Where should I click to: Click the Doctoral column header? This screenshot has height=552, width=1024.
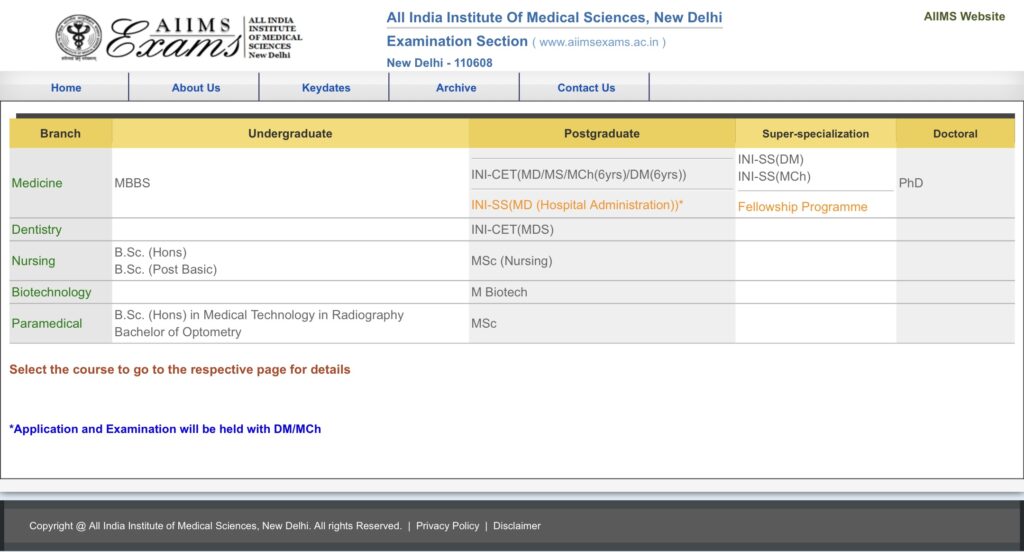pos(955,133)
